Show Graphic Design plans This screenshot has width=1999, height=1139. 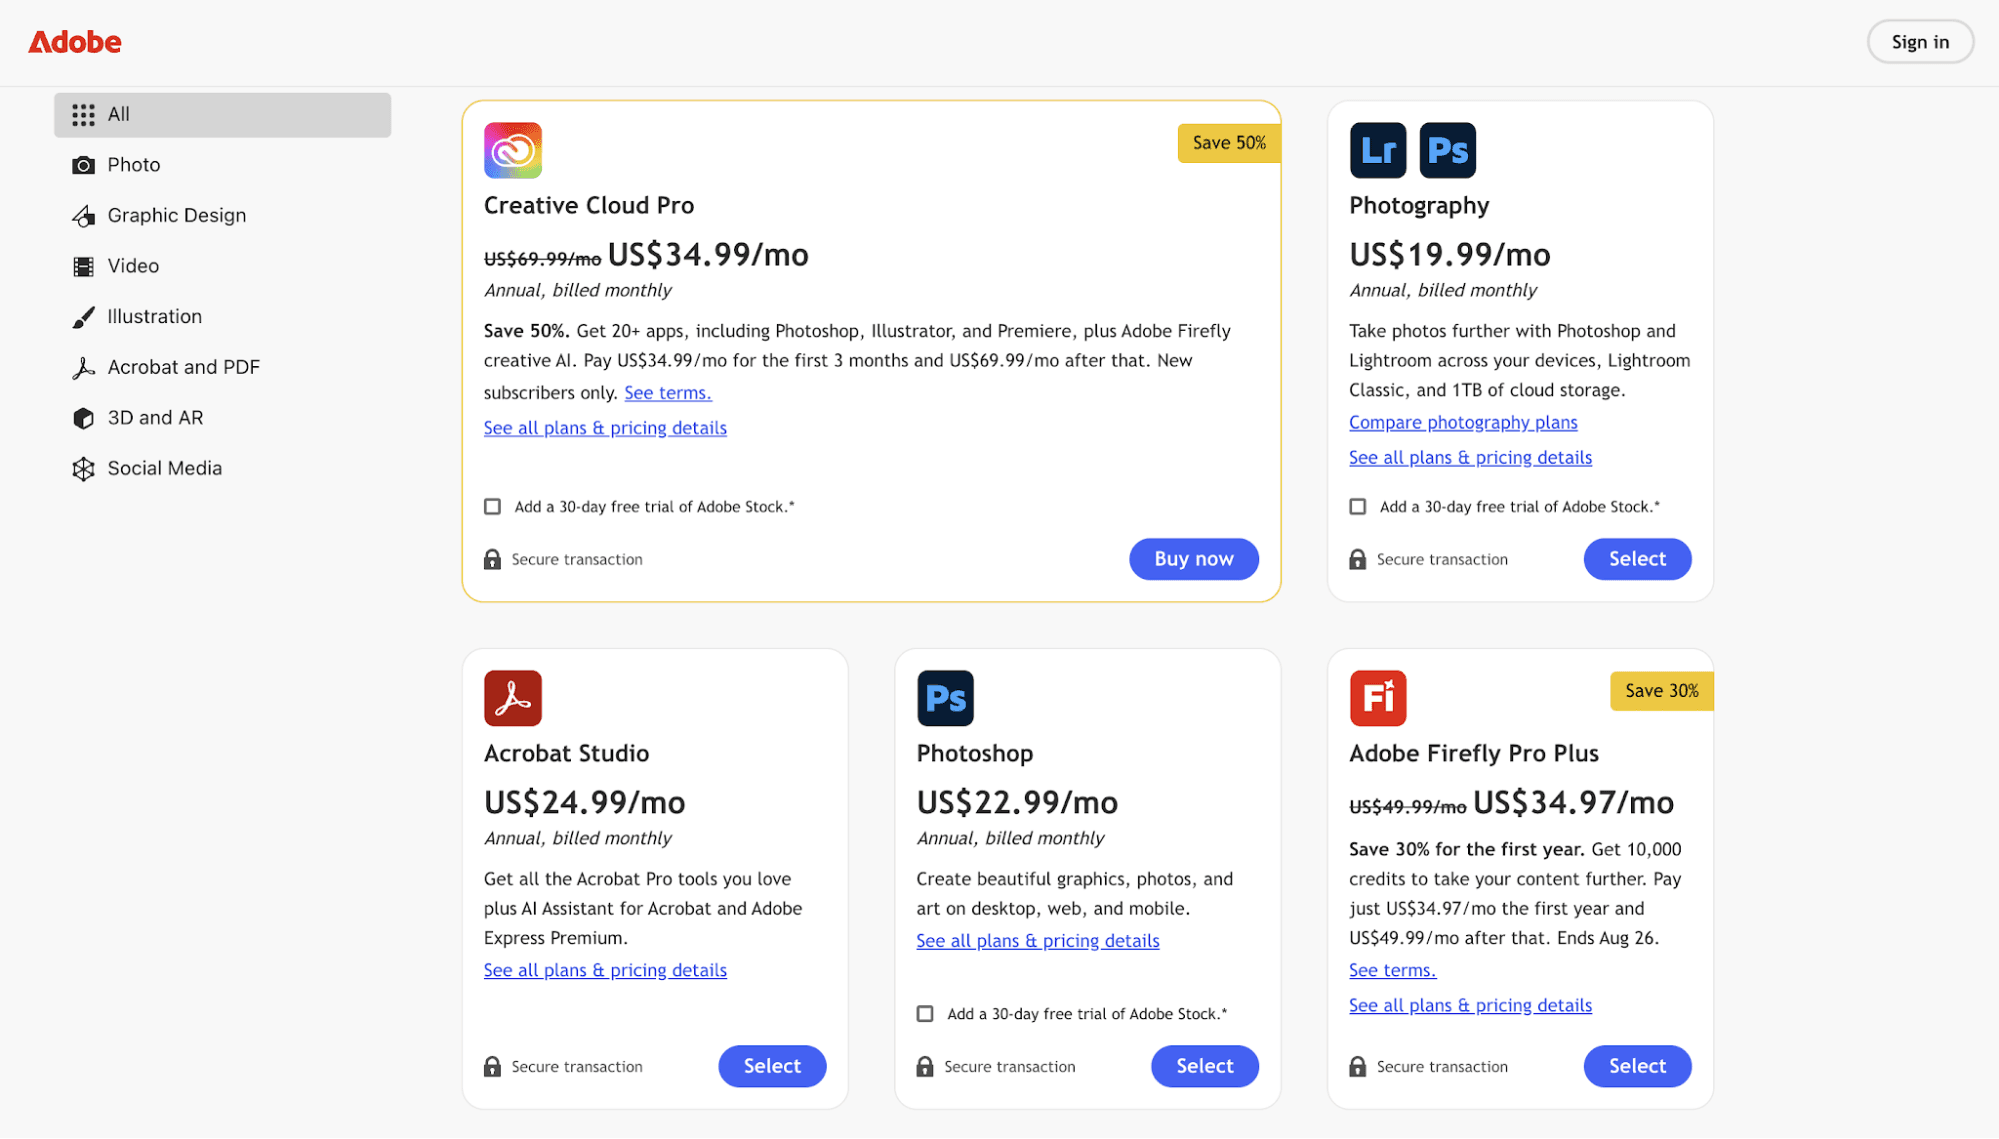(x=223, y=216)
